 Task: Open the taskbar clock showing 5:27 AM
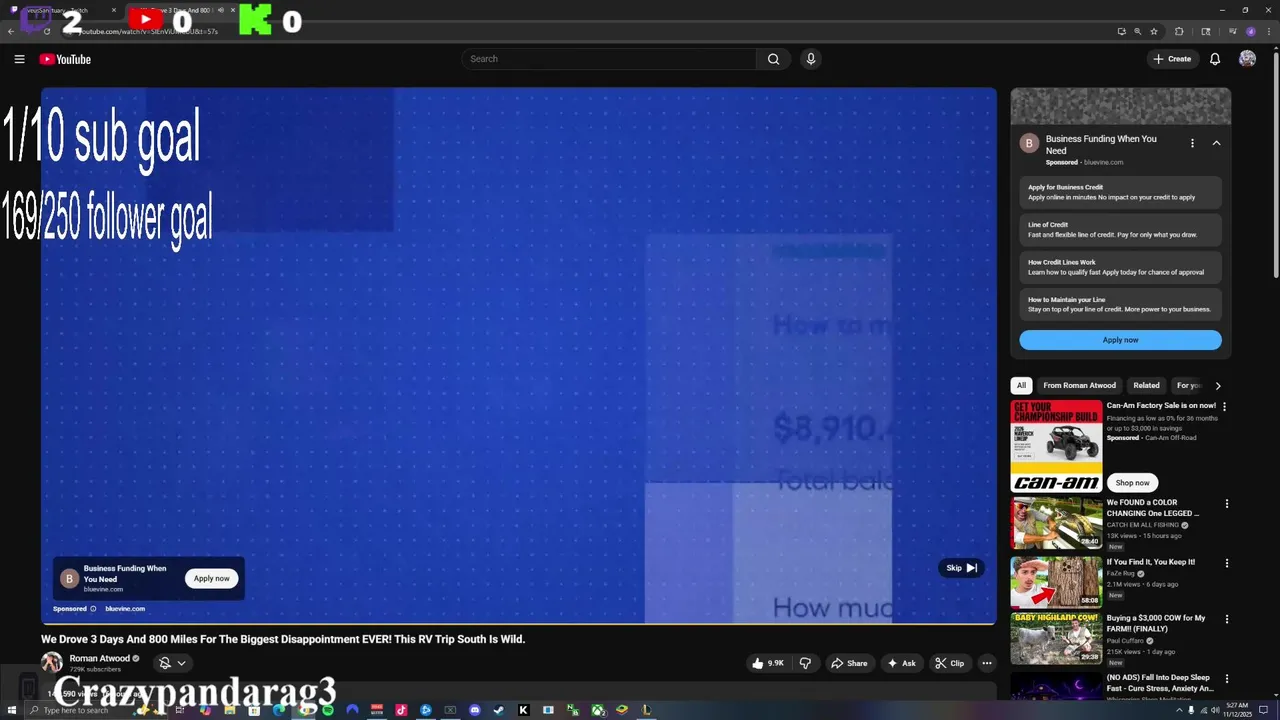coord(1235,710)
